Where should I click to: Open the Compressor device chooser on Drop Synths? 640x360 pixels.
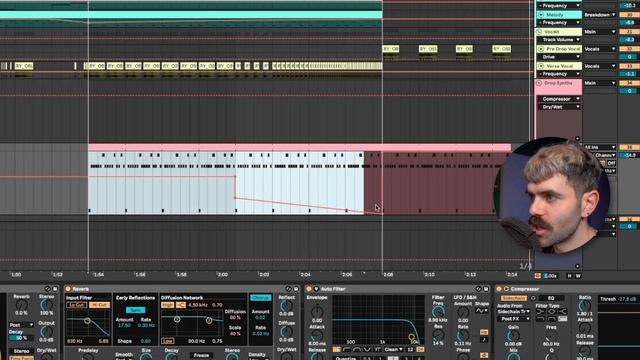(x=559, y=99)
